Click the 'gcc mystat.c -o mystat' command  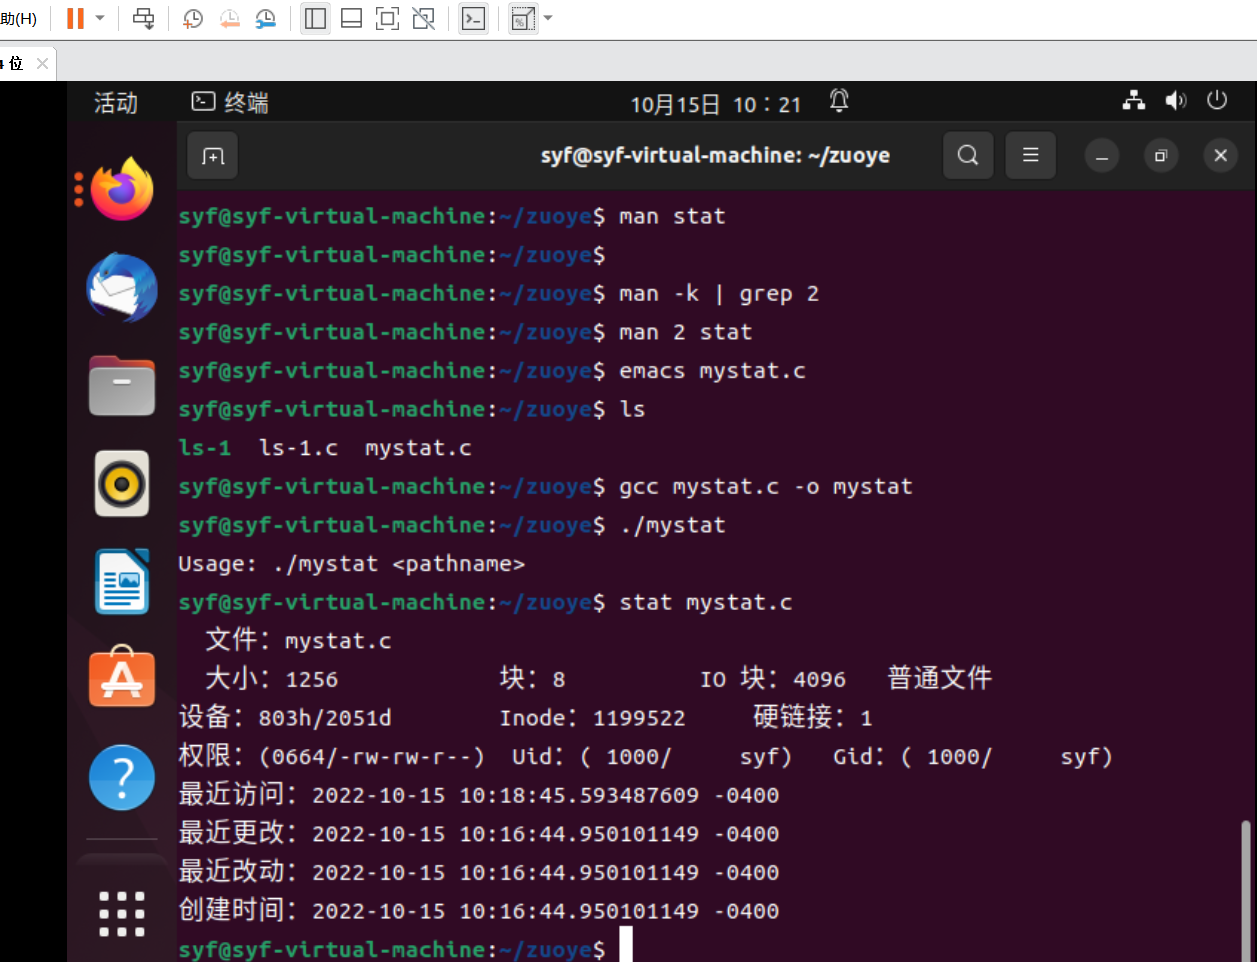pyautogui.click(x=765, y=487)
